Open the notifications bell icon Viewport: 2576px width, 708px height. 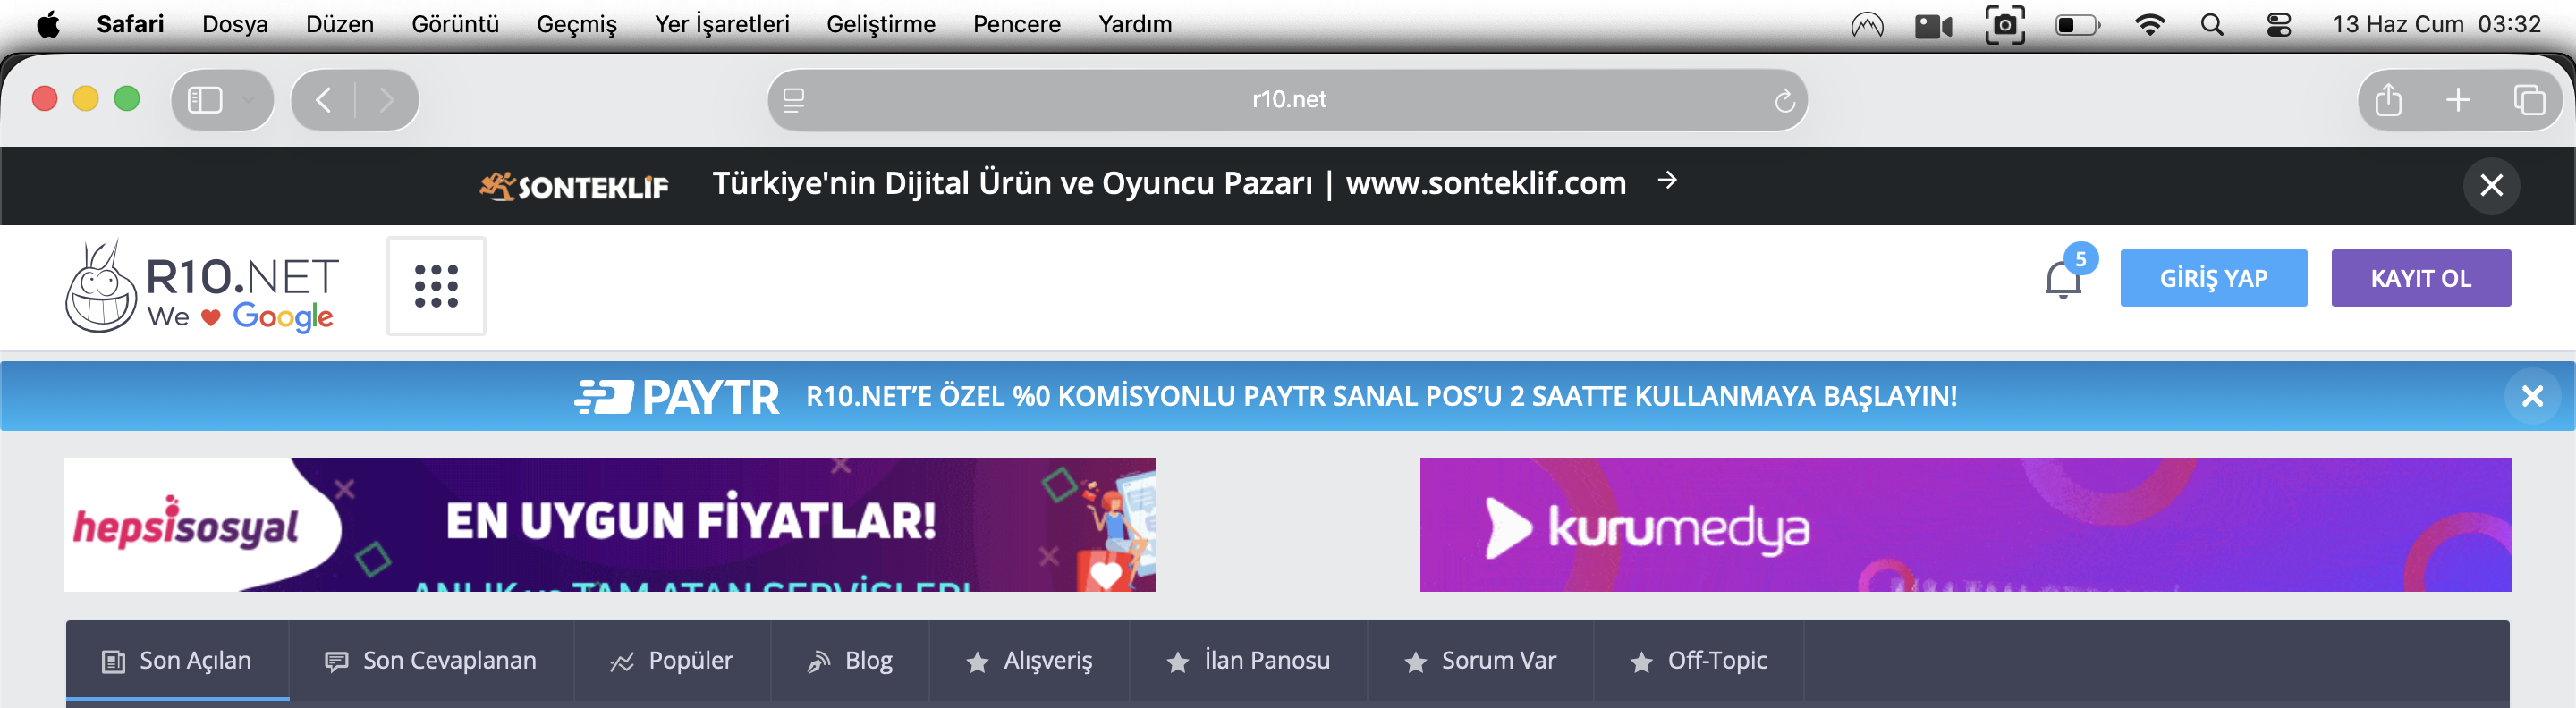[2063, 279]
